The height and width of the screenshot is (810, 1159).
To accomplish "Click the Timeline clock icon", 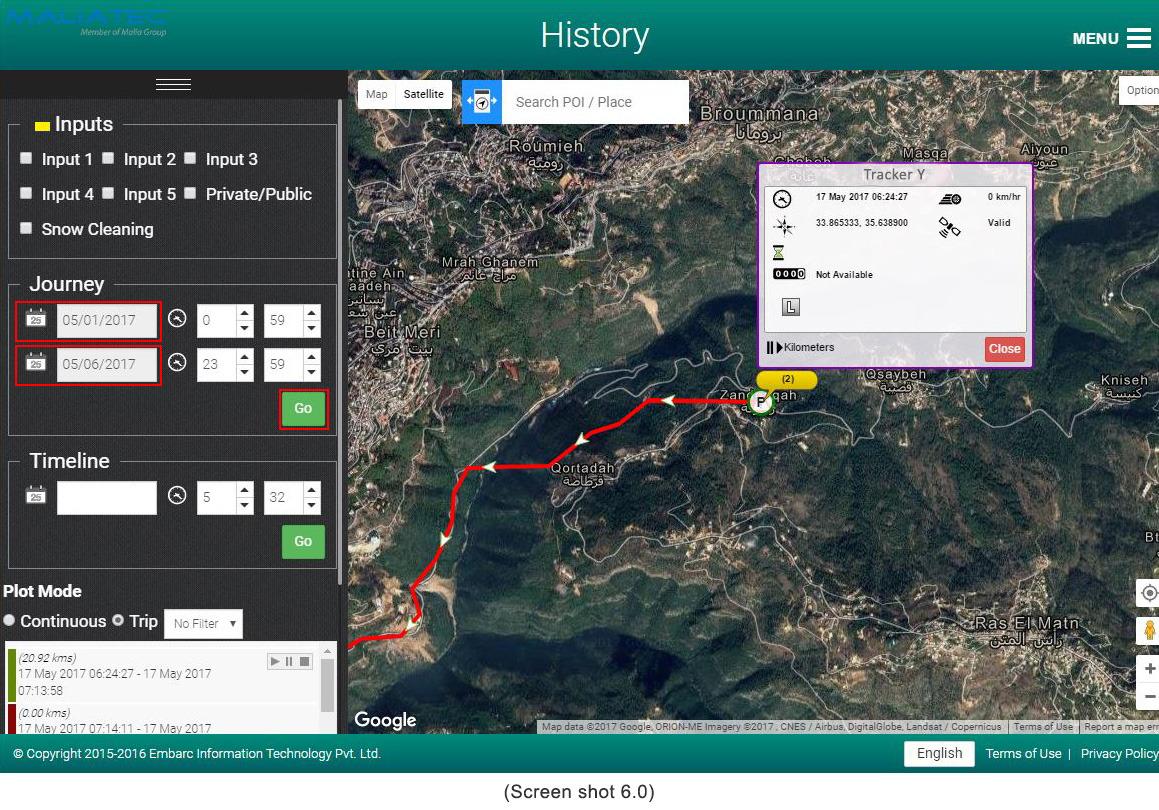I will [x=177, y=495].
